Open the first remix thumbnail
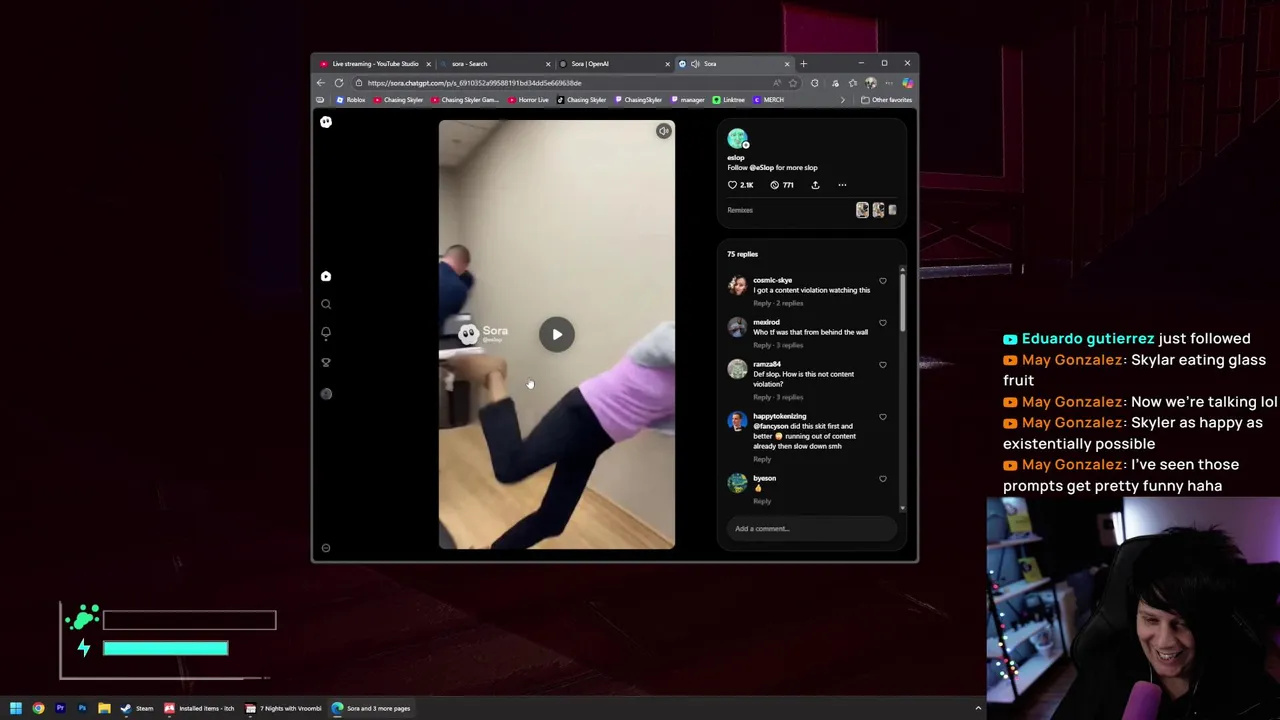Screen dimensions: 1280x720 click(862, 210)
